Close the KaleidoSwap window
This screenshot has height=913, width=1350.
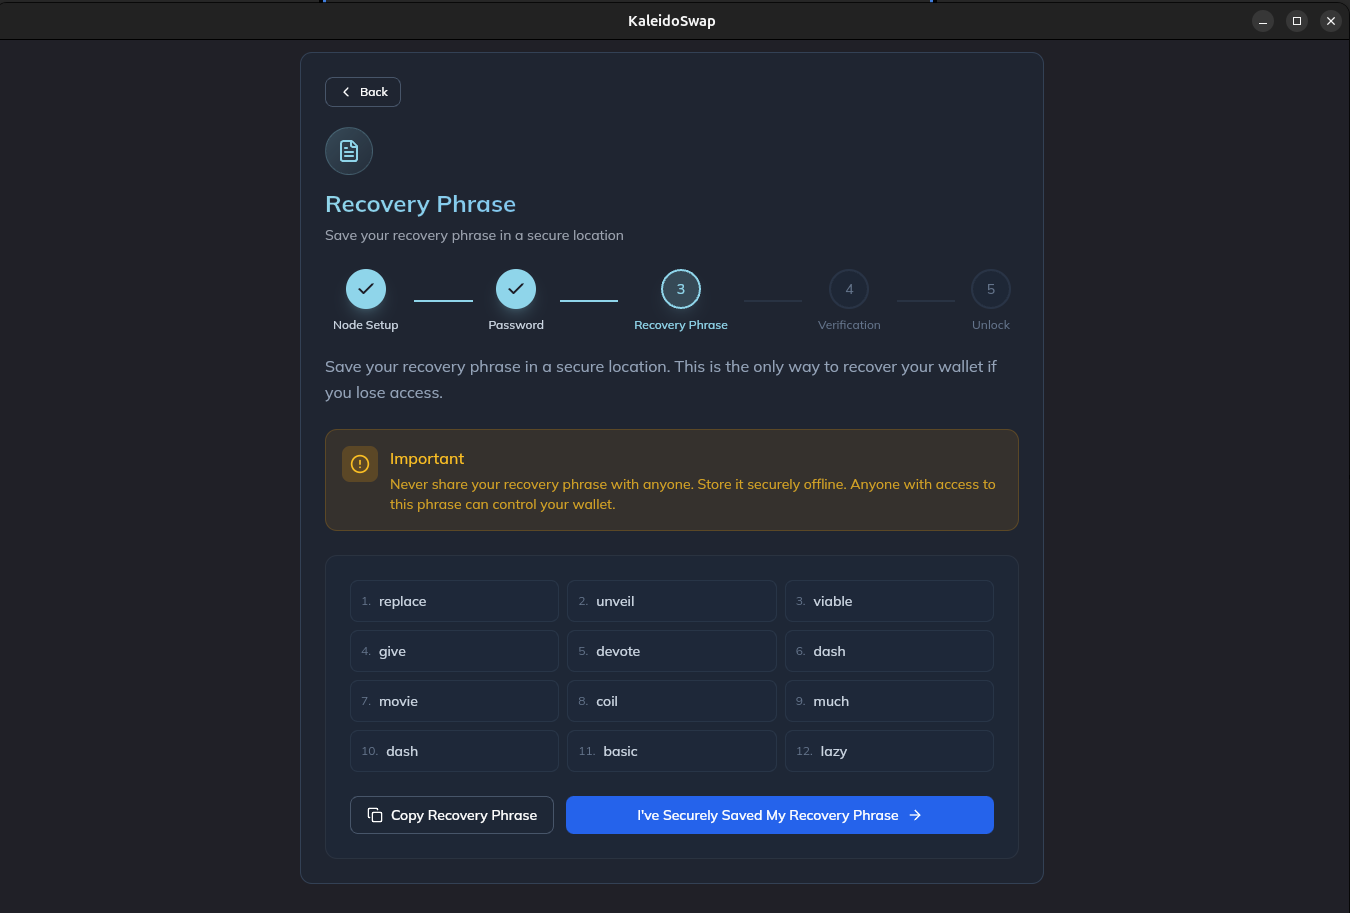click(x=1331, y=21)
